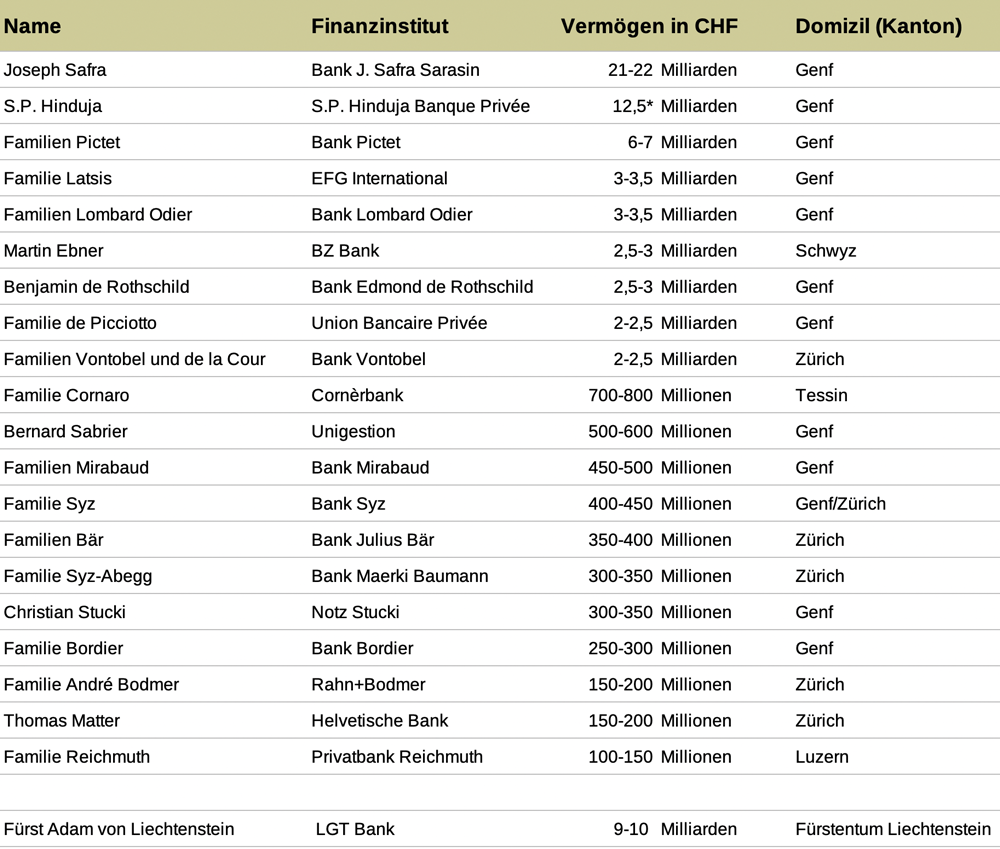Select the Finanzinstitut column header
The width and height of the screenshot is (1000, 849).
tap(379, 26)
